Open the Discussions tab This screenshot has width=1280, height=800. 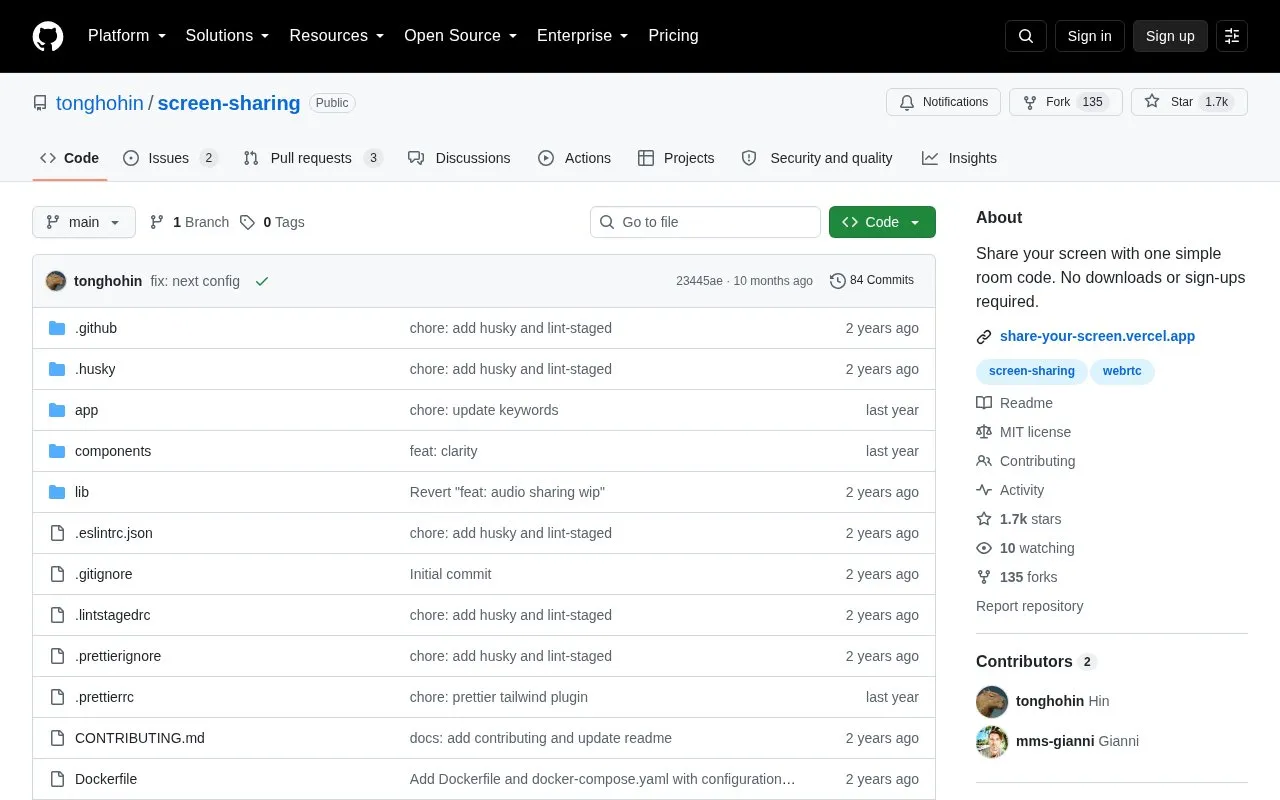click(x=459, y=158)
